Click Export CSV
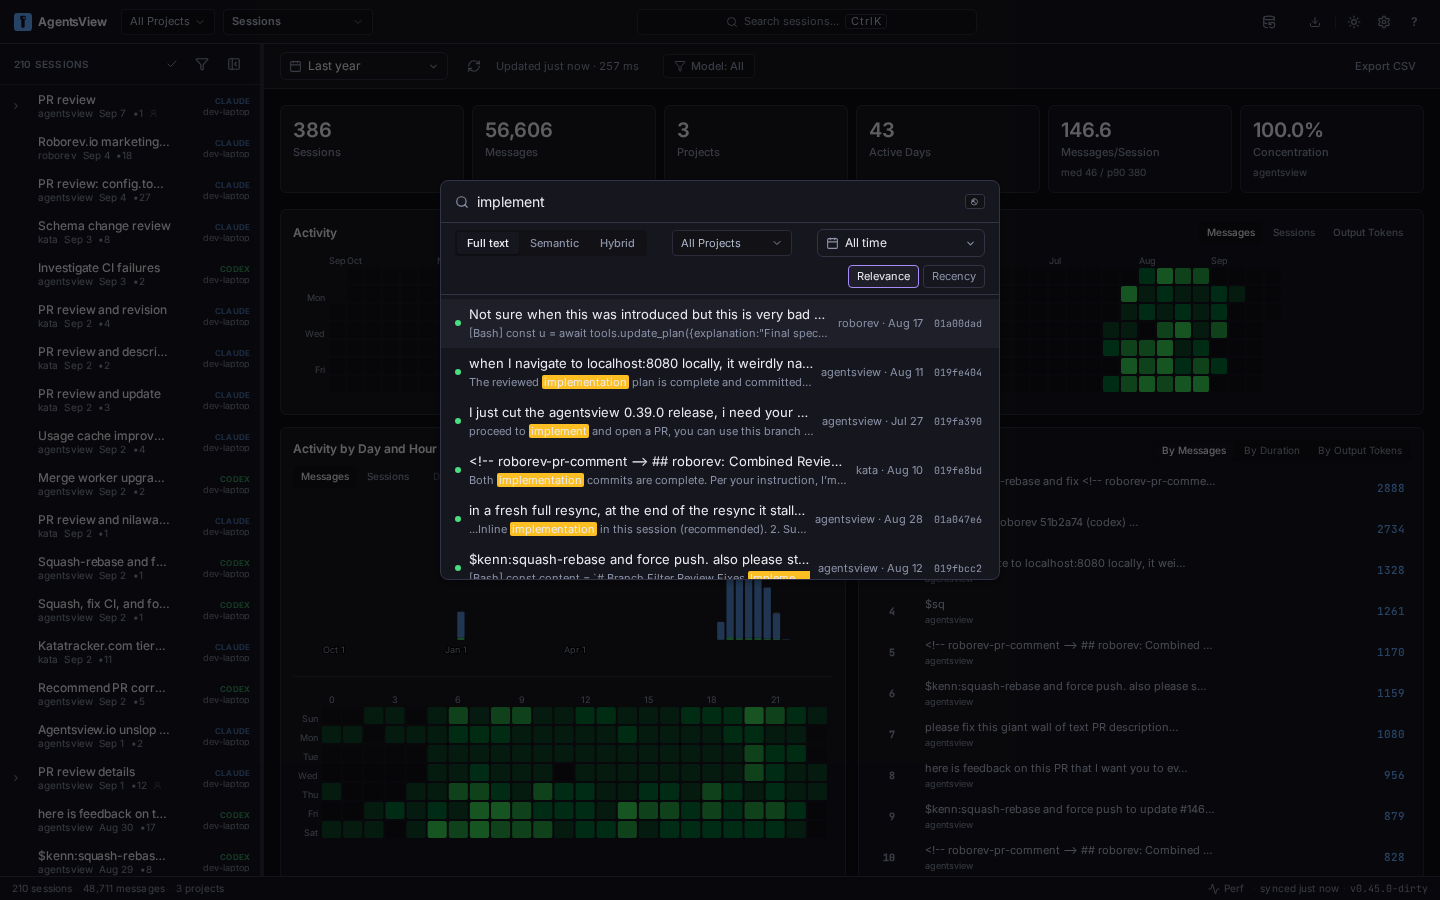The width and height of the screenshot is (1440, 900). [1385, 66]
